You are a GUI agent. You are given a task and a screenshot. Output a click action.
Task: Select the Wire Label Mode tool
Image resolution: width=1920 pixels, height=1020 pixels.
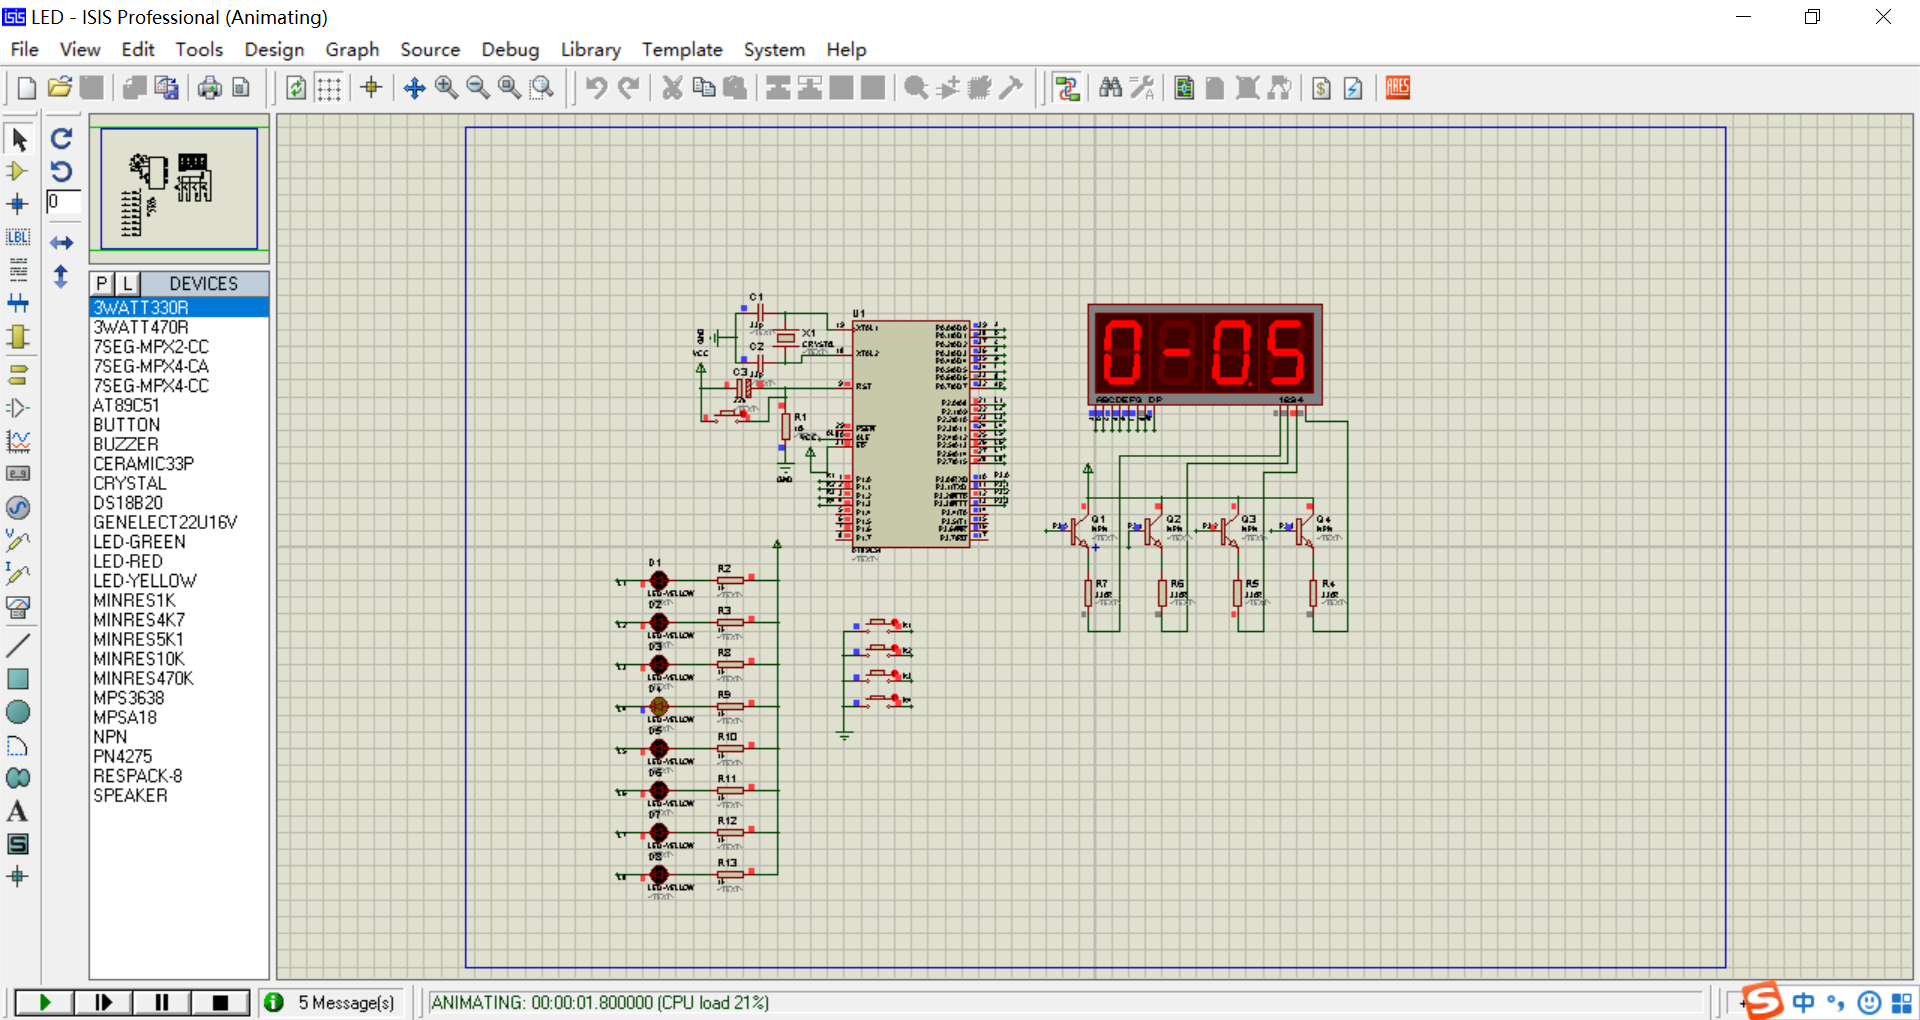(18, 237)
